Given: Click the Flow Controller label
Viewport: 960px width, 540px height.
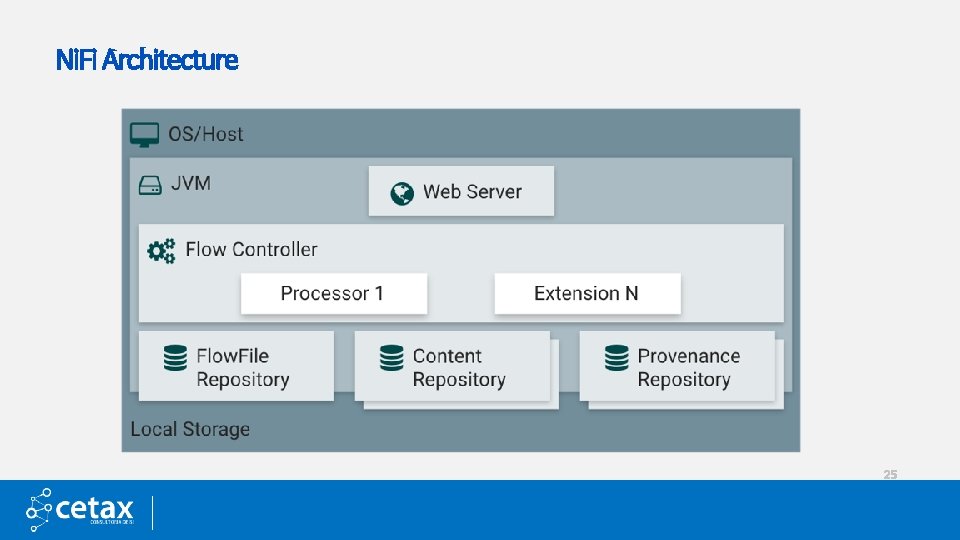Looking at the screenshot, I should (x=251, y=250).
